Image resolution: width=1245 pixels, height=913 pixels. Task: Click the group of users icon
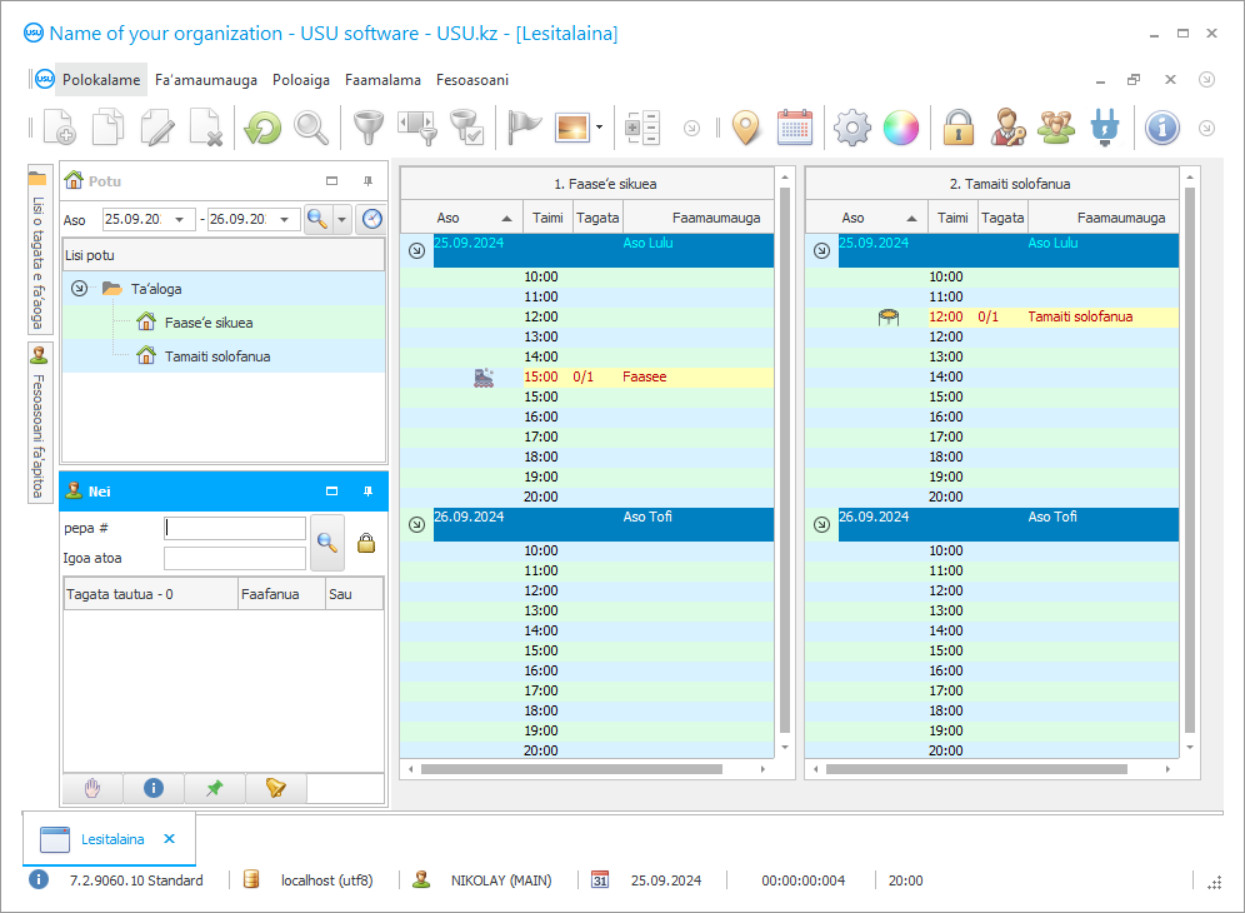pos(1056,128)
